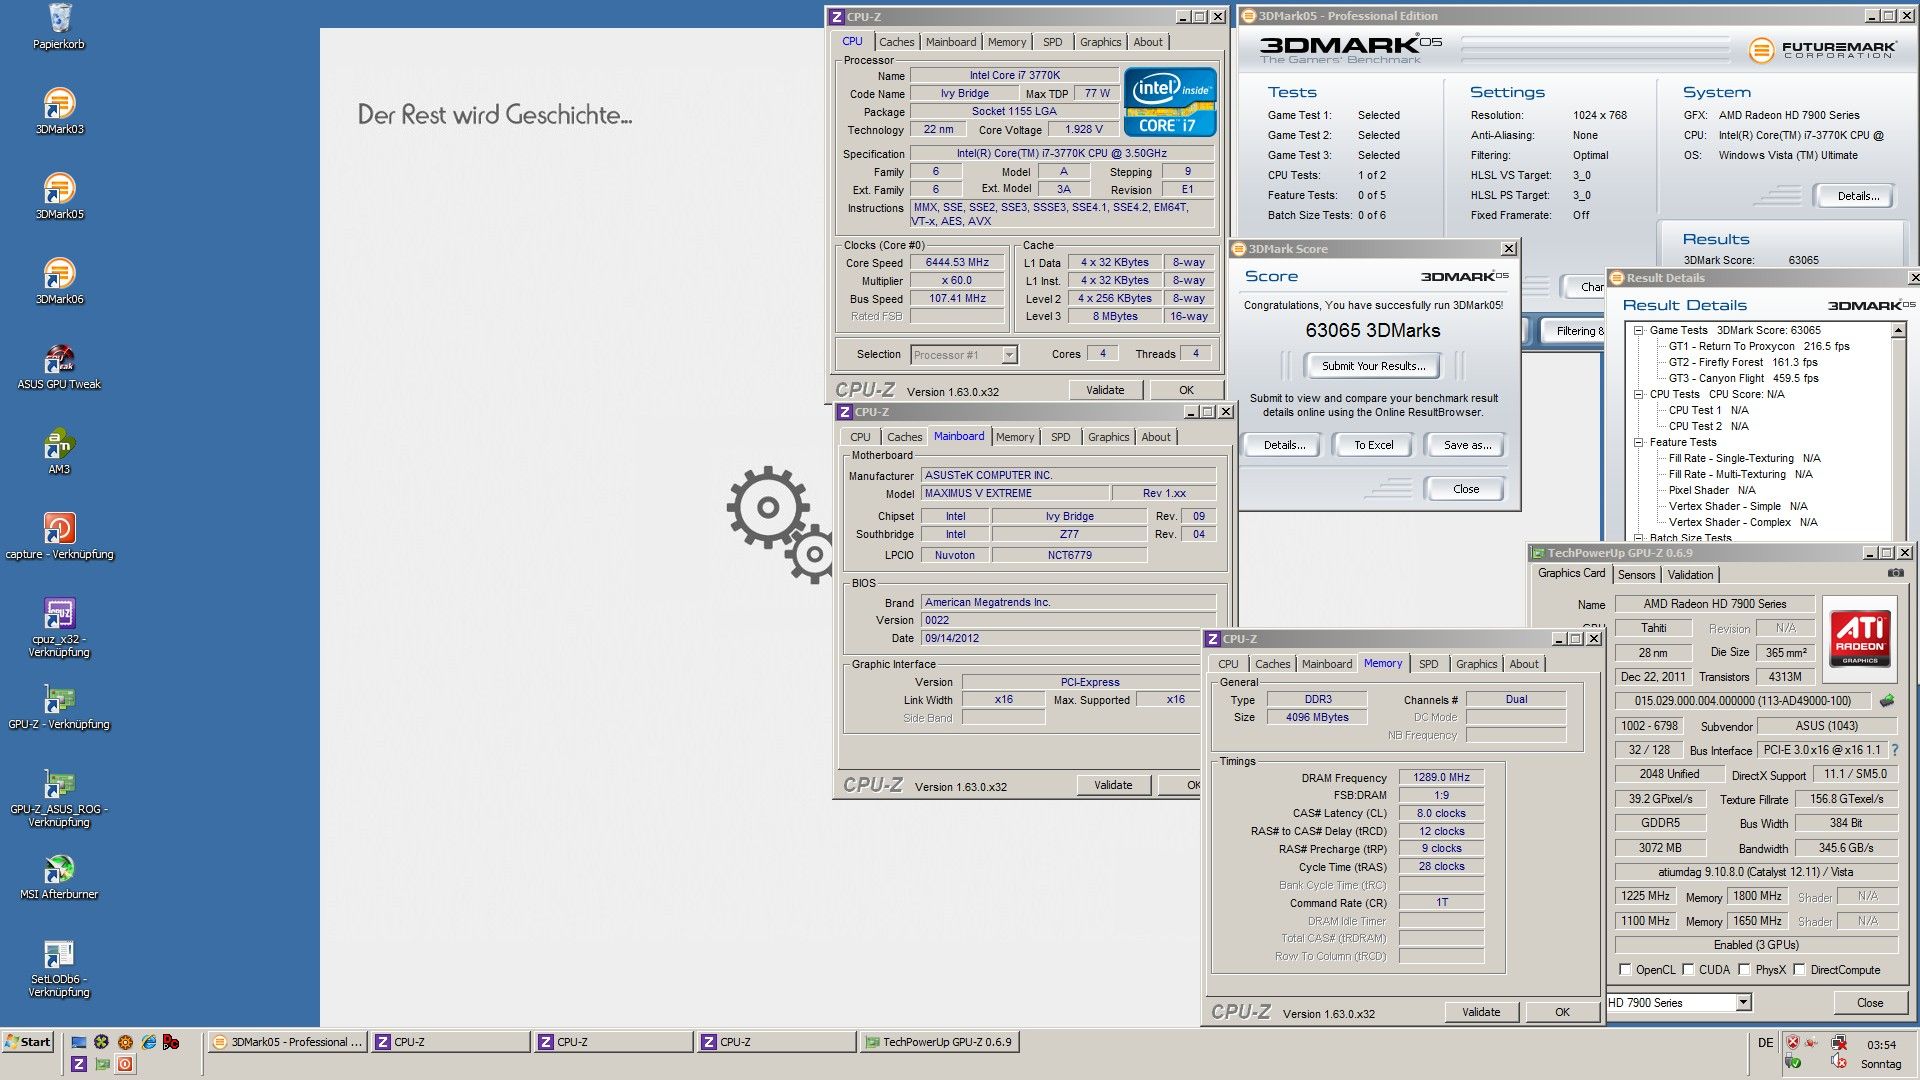Click Close in the 3DMark Score dialog
The image size is (1920, 1080).
(1465, 489)
